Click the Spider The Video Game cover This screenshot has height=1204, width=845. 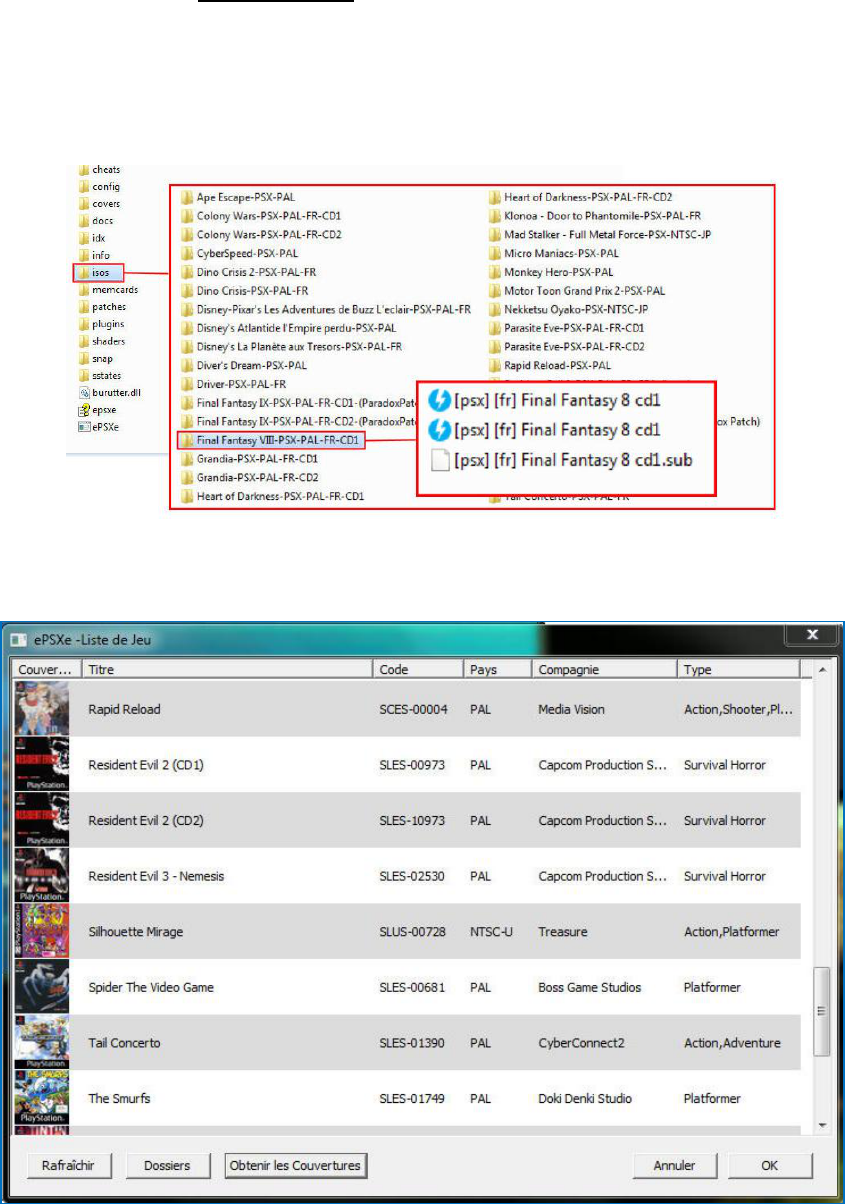click(42, 987)
